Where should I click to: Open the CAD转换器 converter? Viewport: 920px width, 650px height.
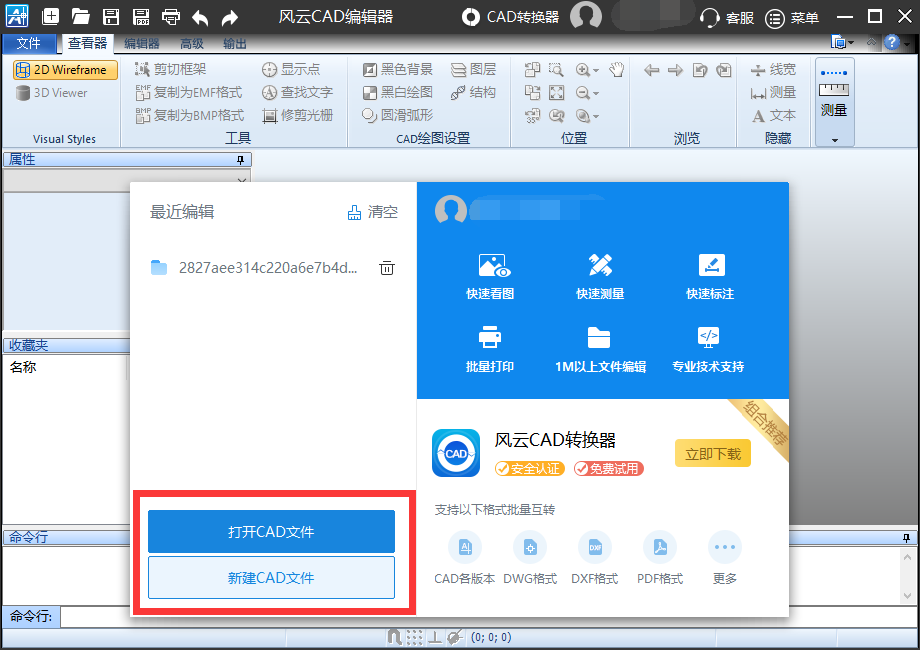[x=510, y=17]
